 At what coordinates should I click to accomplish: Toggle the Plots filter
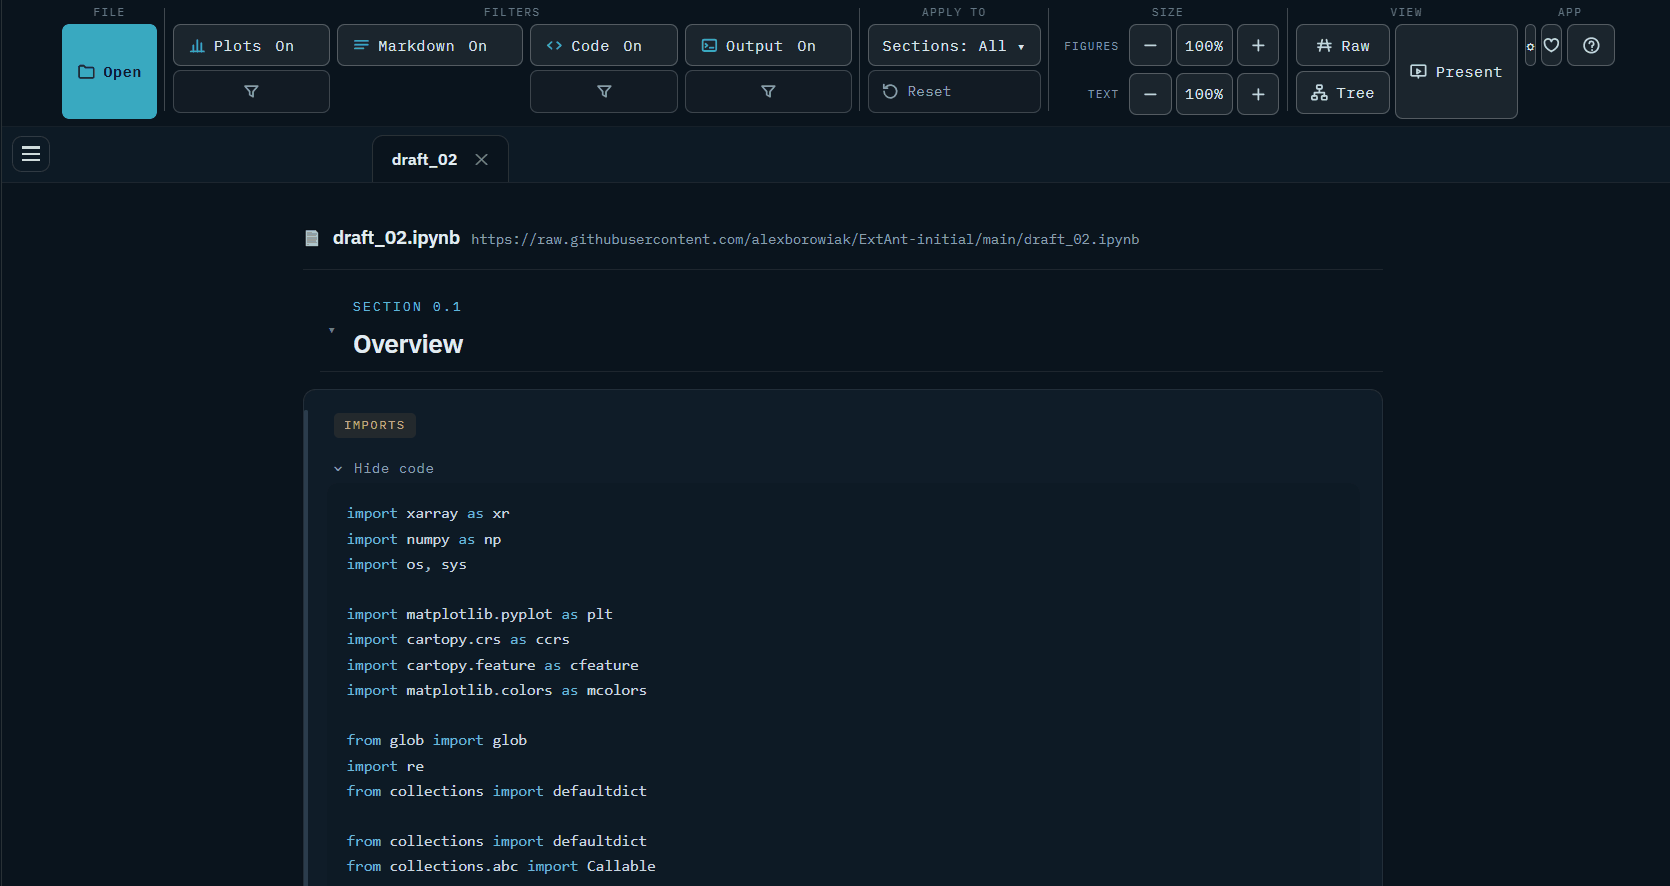tap(251, 46)
